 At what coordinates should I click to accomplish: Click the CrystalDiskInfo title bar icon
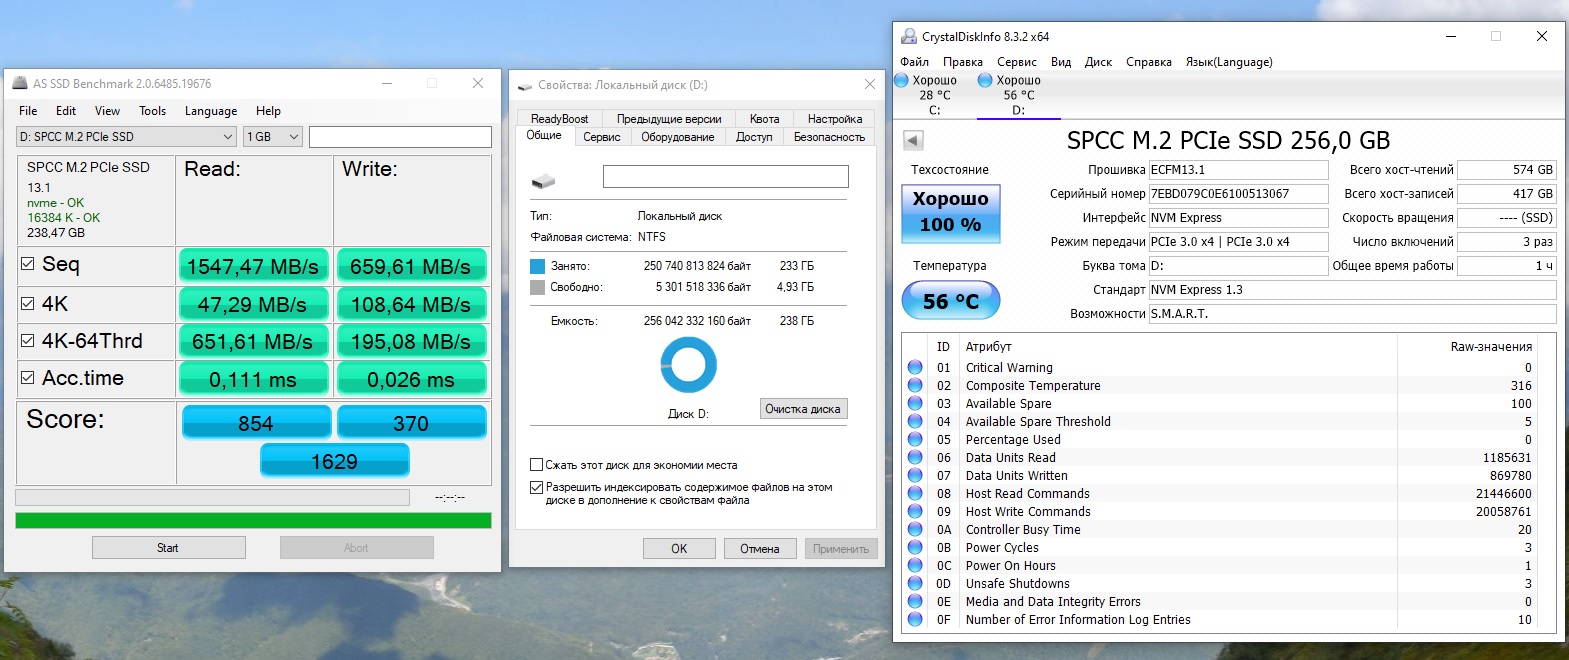tap(909, 36)
